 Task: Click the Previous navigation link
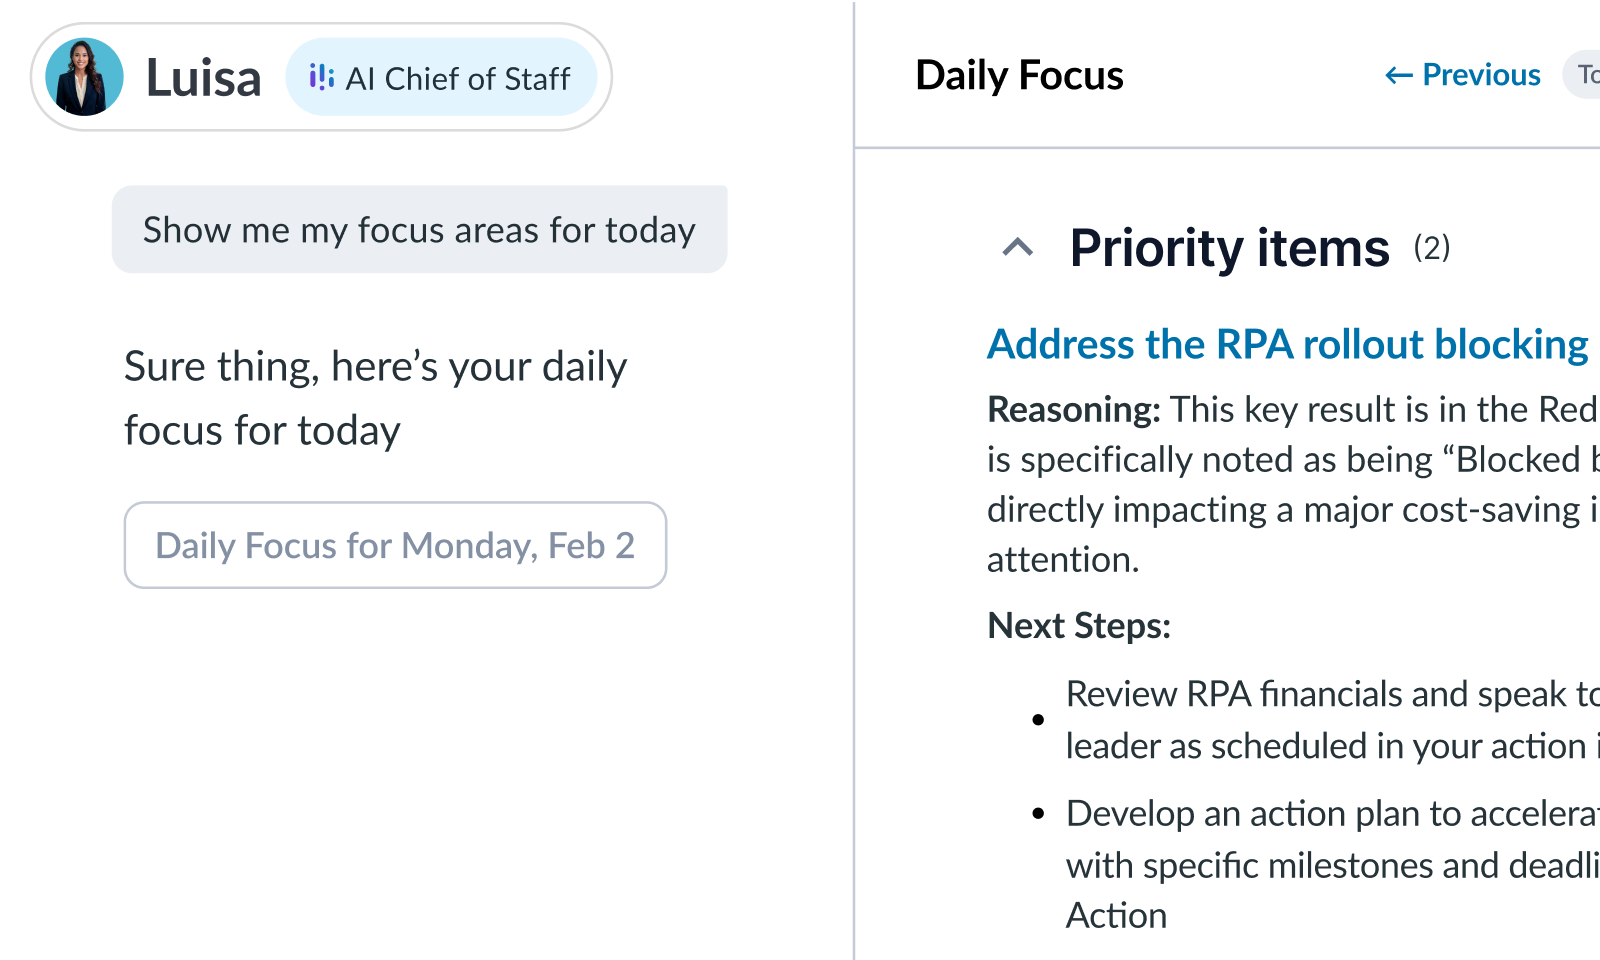pos(1463,74)
